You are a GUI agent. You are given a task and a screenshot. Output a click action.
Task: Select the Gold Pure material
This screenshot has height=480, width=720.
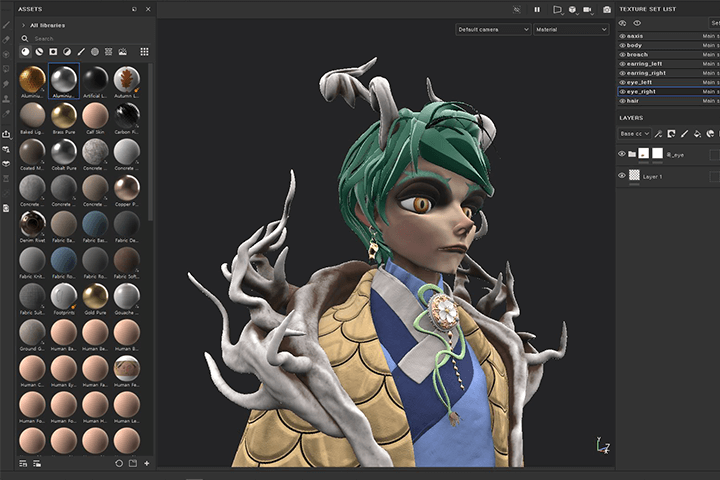point(95,299)
